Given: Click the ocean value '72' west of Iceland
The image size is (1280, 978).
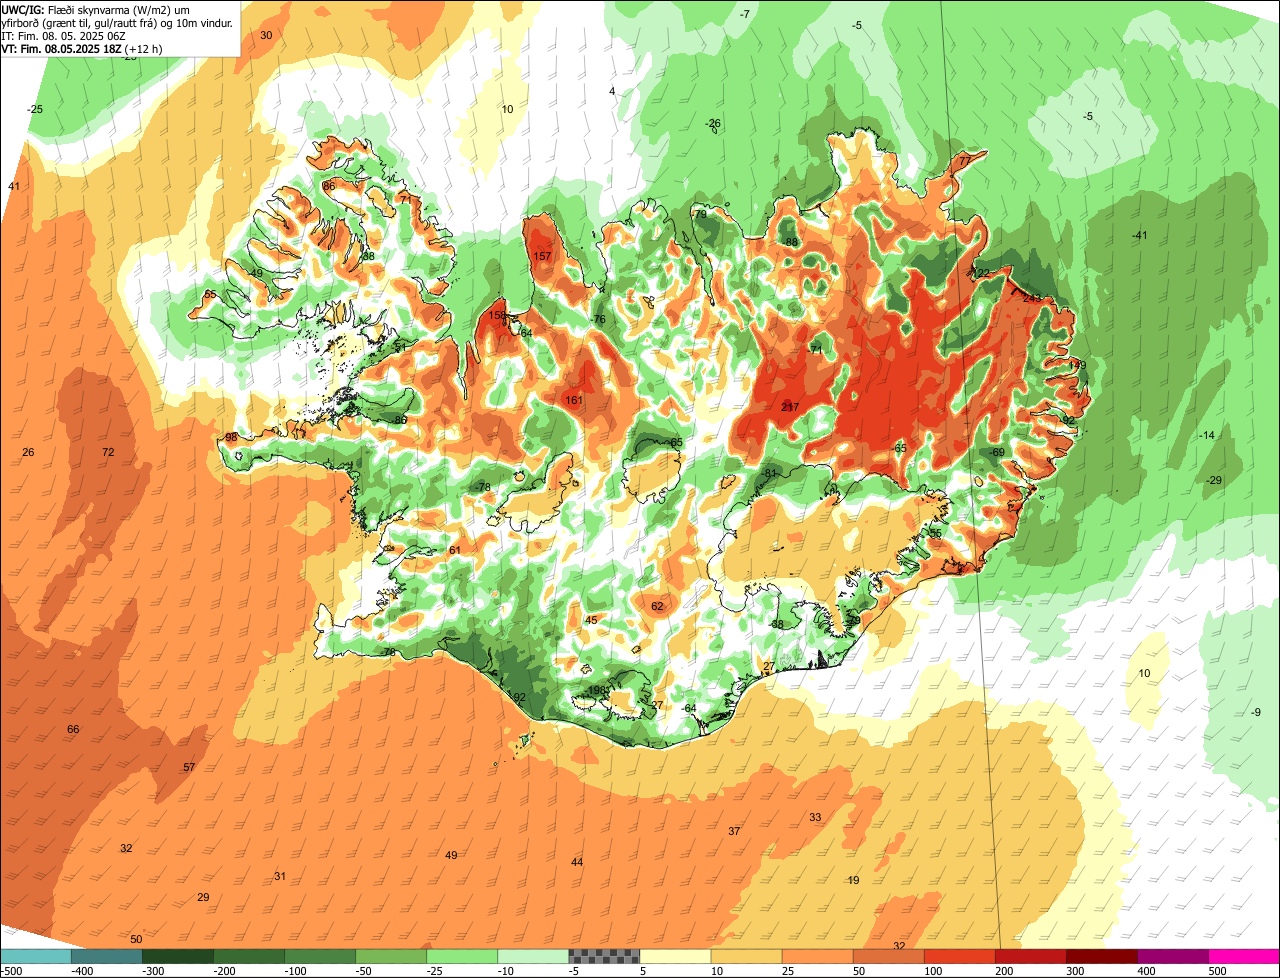Looking at the screenshot, I should [x=108, y=453].
